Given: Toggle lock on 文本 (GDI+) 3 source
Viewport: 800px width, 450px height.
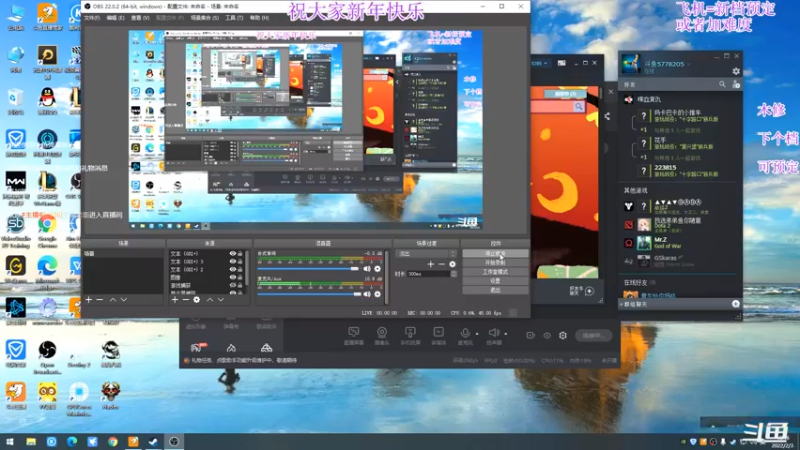Looking at the screenshot, I should pos(240,262).
